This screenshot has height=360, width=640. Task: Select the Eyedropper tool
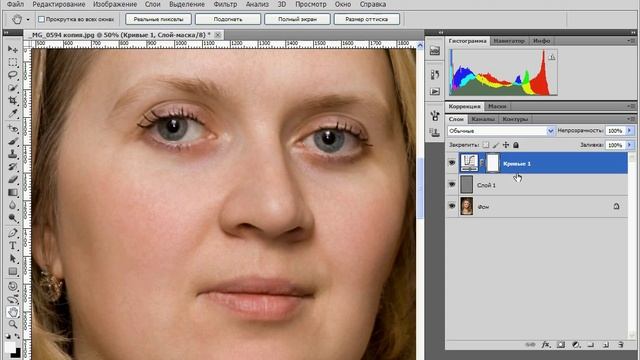coord(13,114)
